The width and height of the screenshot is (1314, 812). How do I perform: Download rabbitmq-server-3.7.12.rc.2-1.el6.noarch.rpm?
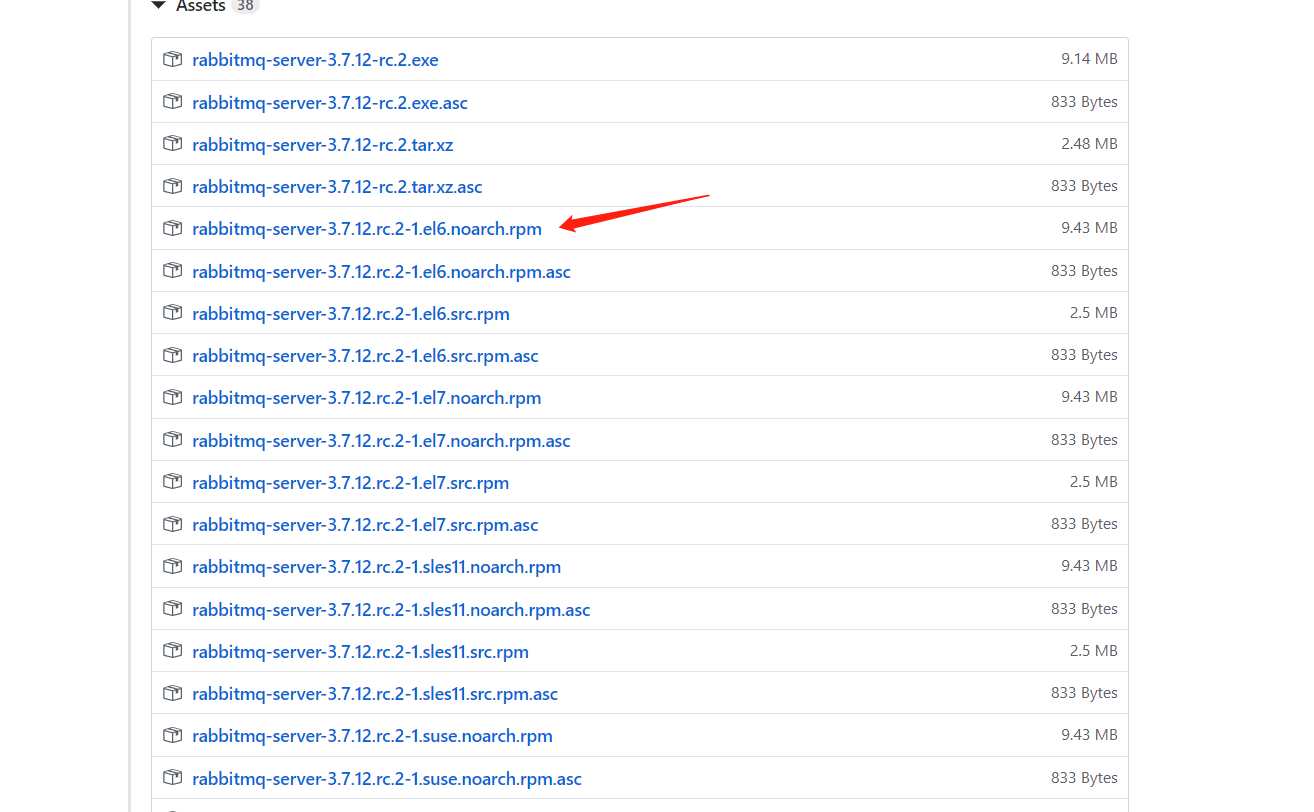click(x=367, y=229)
